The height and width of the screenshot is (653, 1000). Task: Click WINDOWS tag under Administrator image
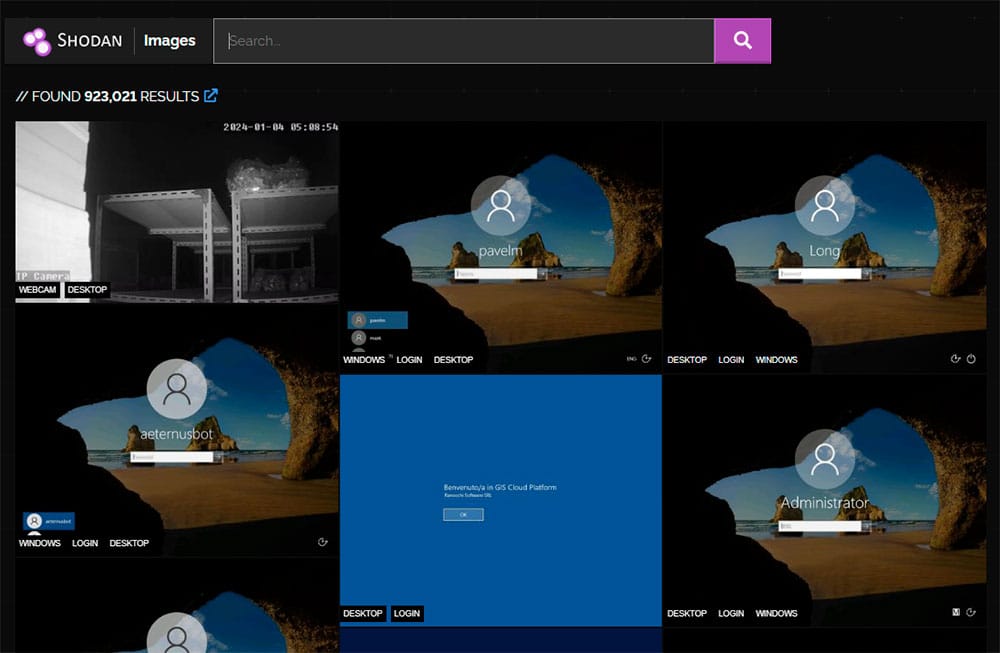click(776, 613)
